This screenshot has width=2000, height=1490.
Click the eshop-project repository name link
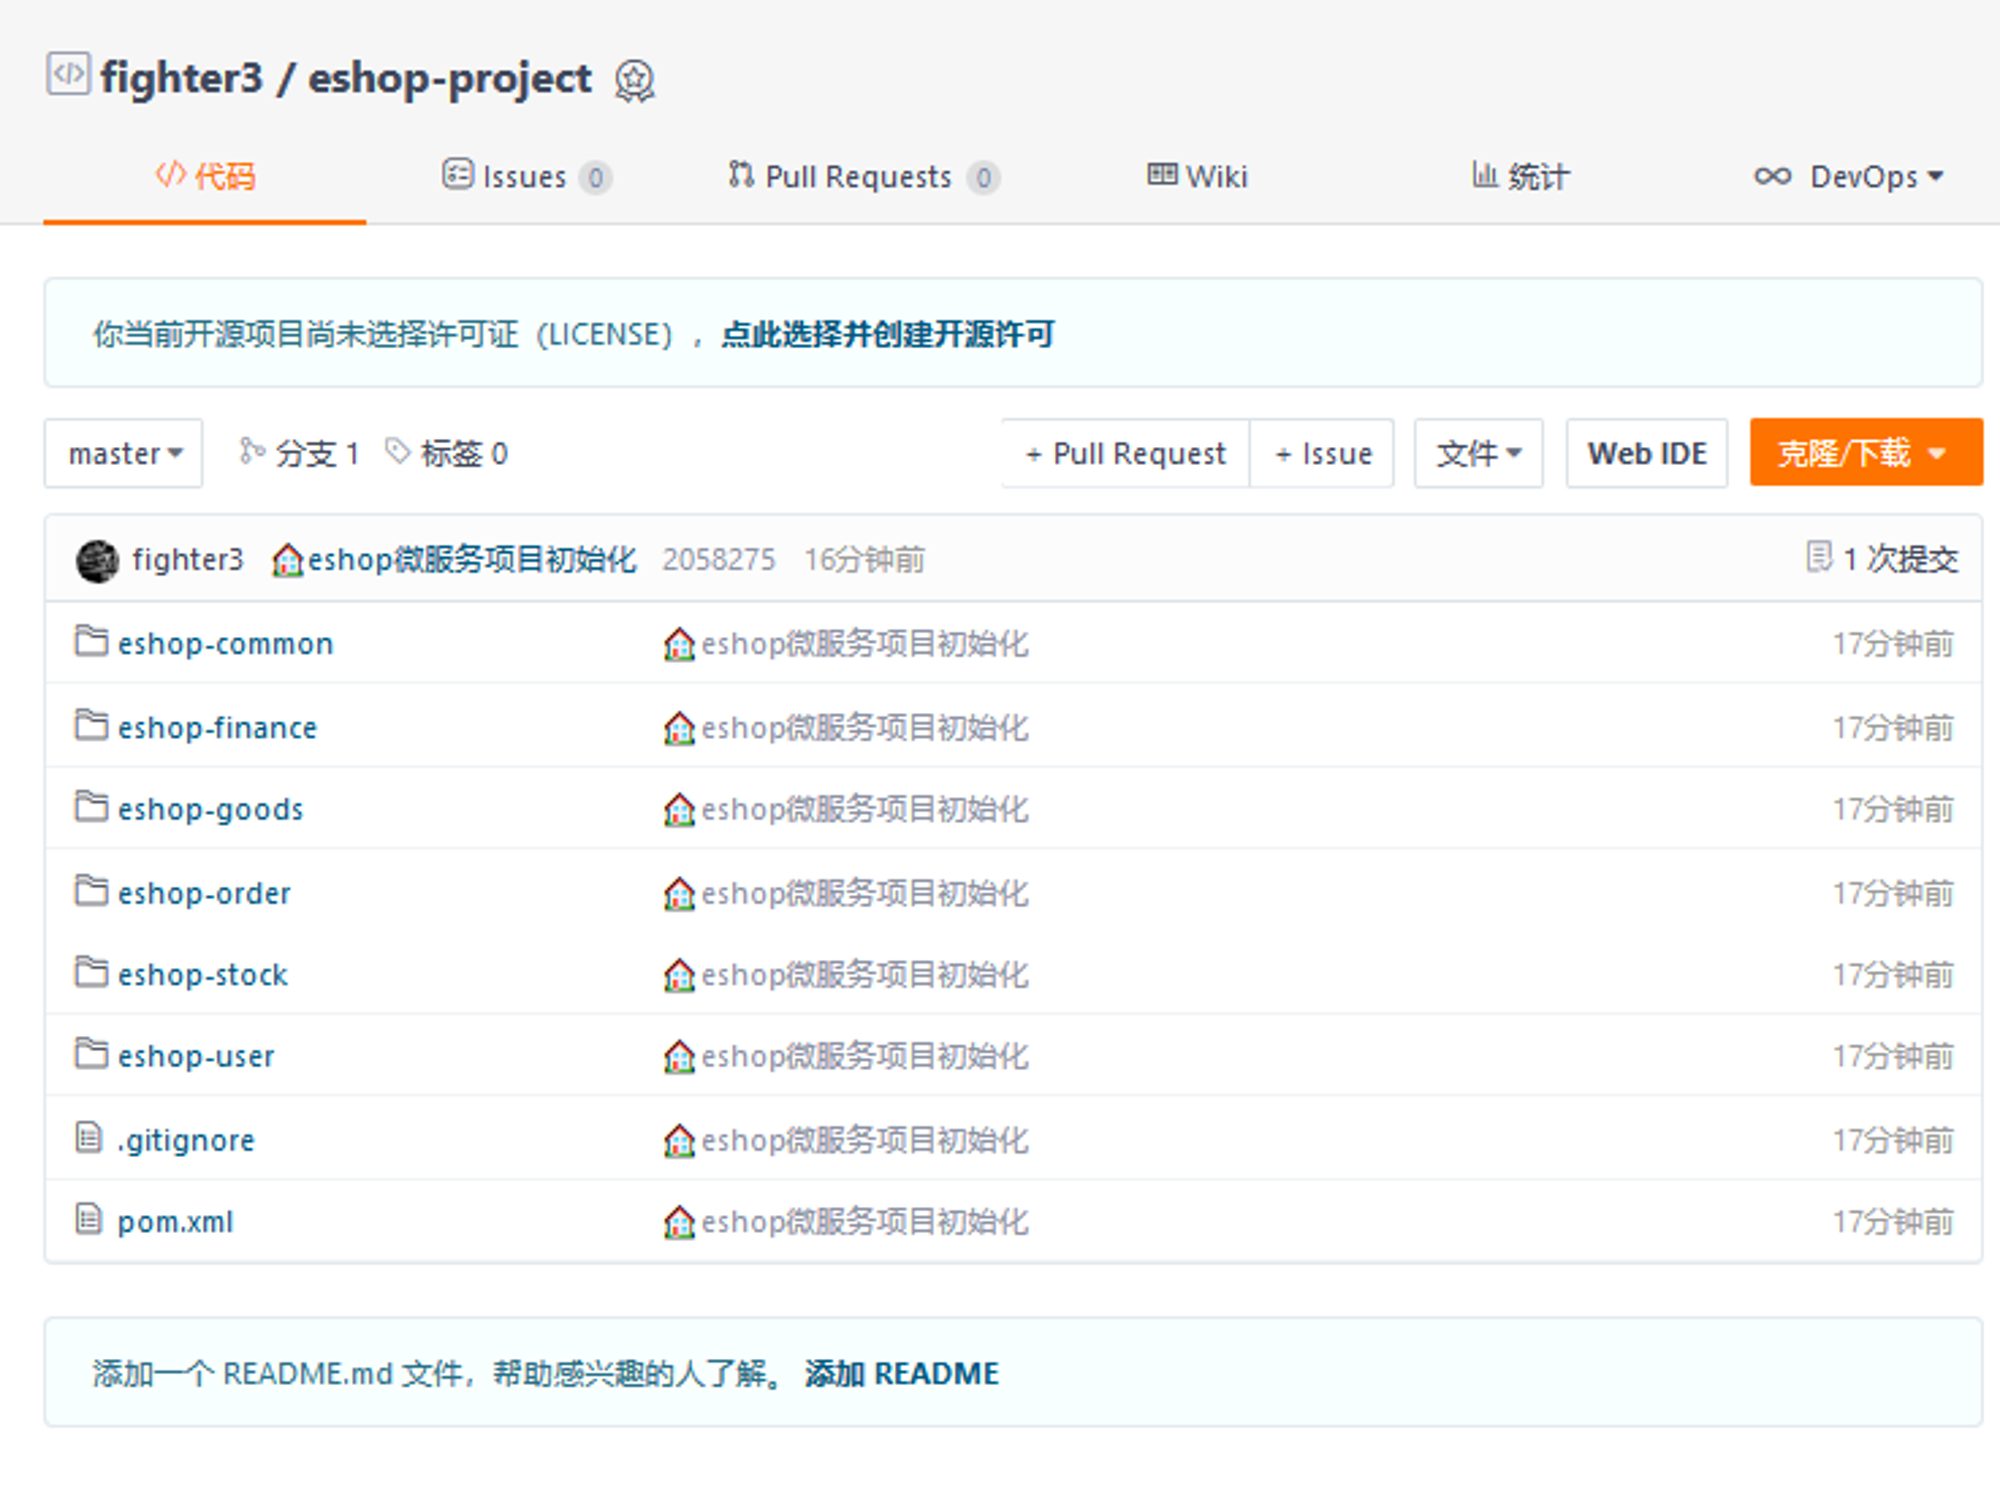pos(450,78)
